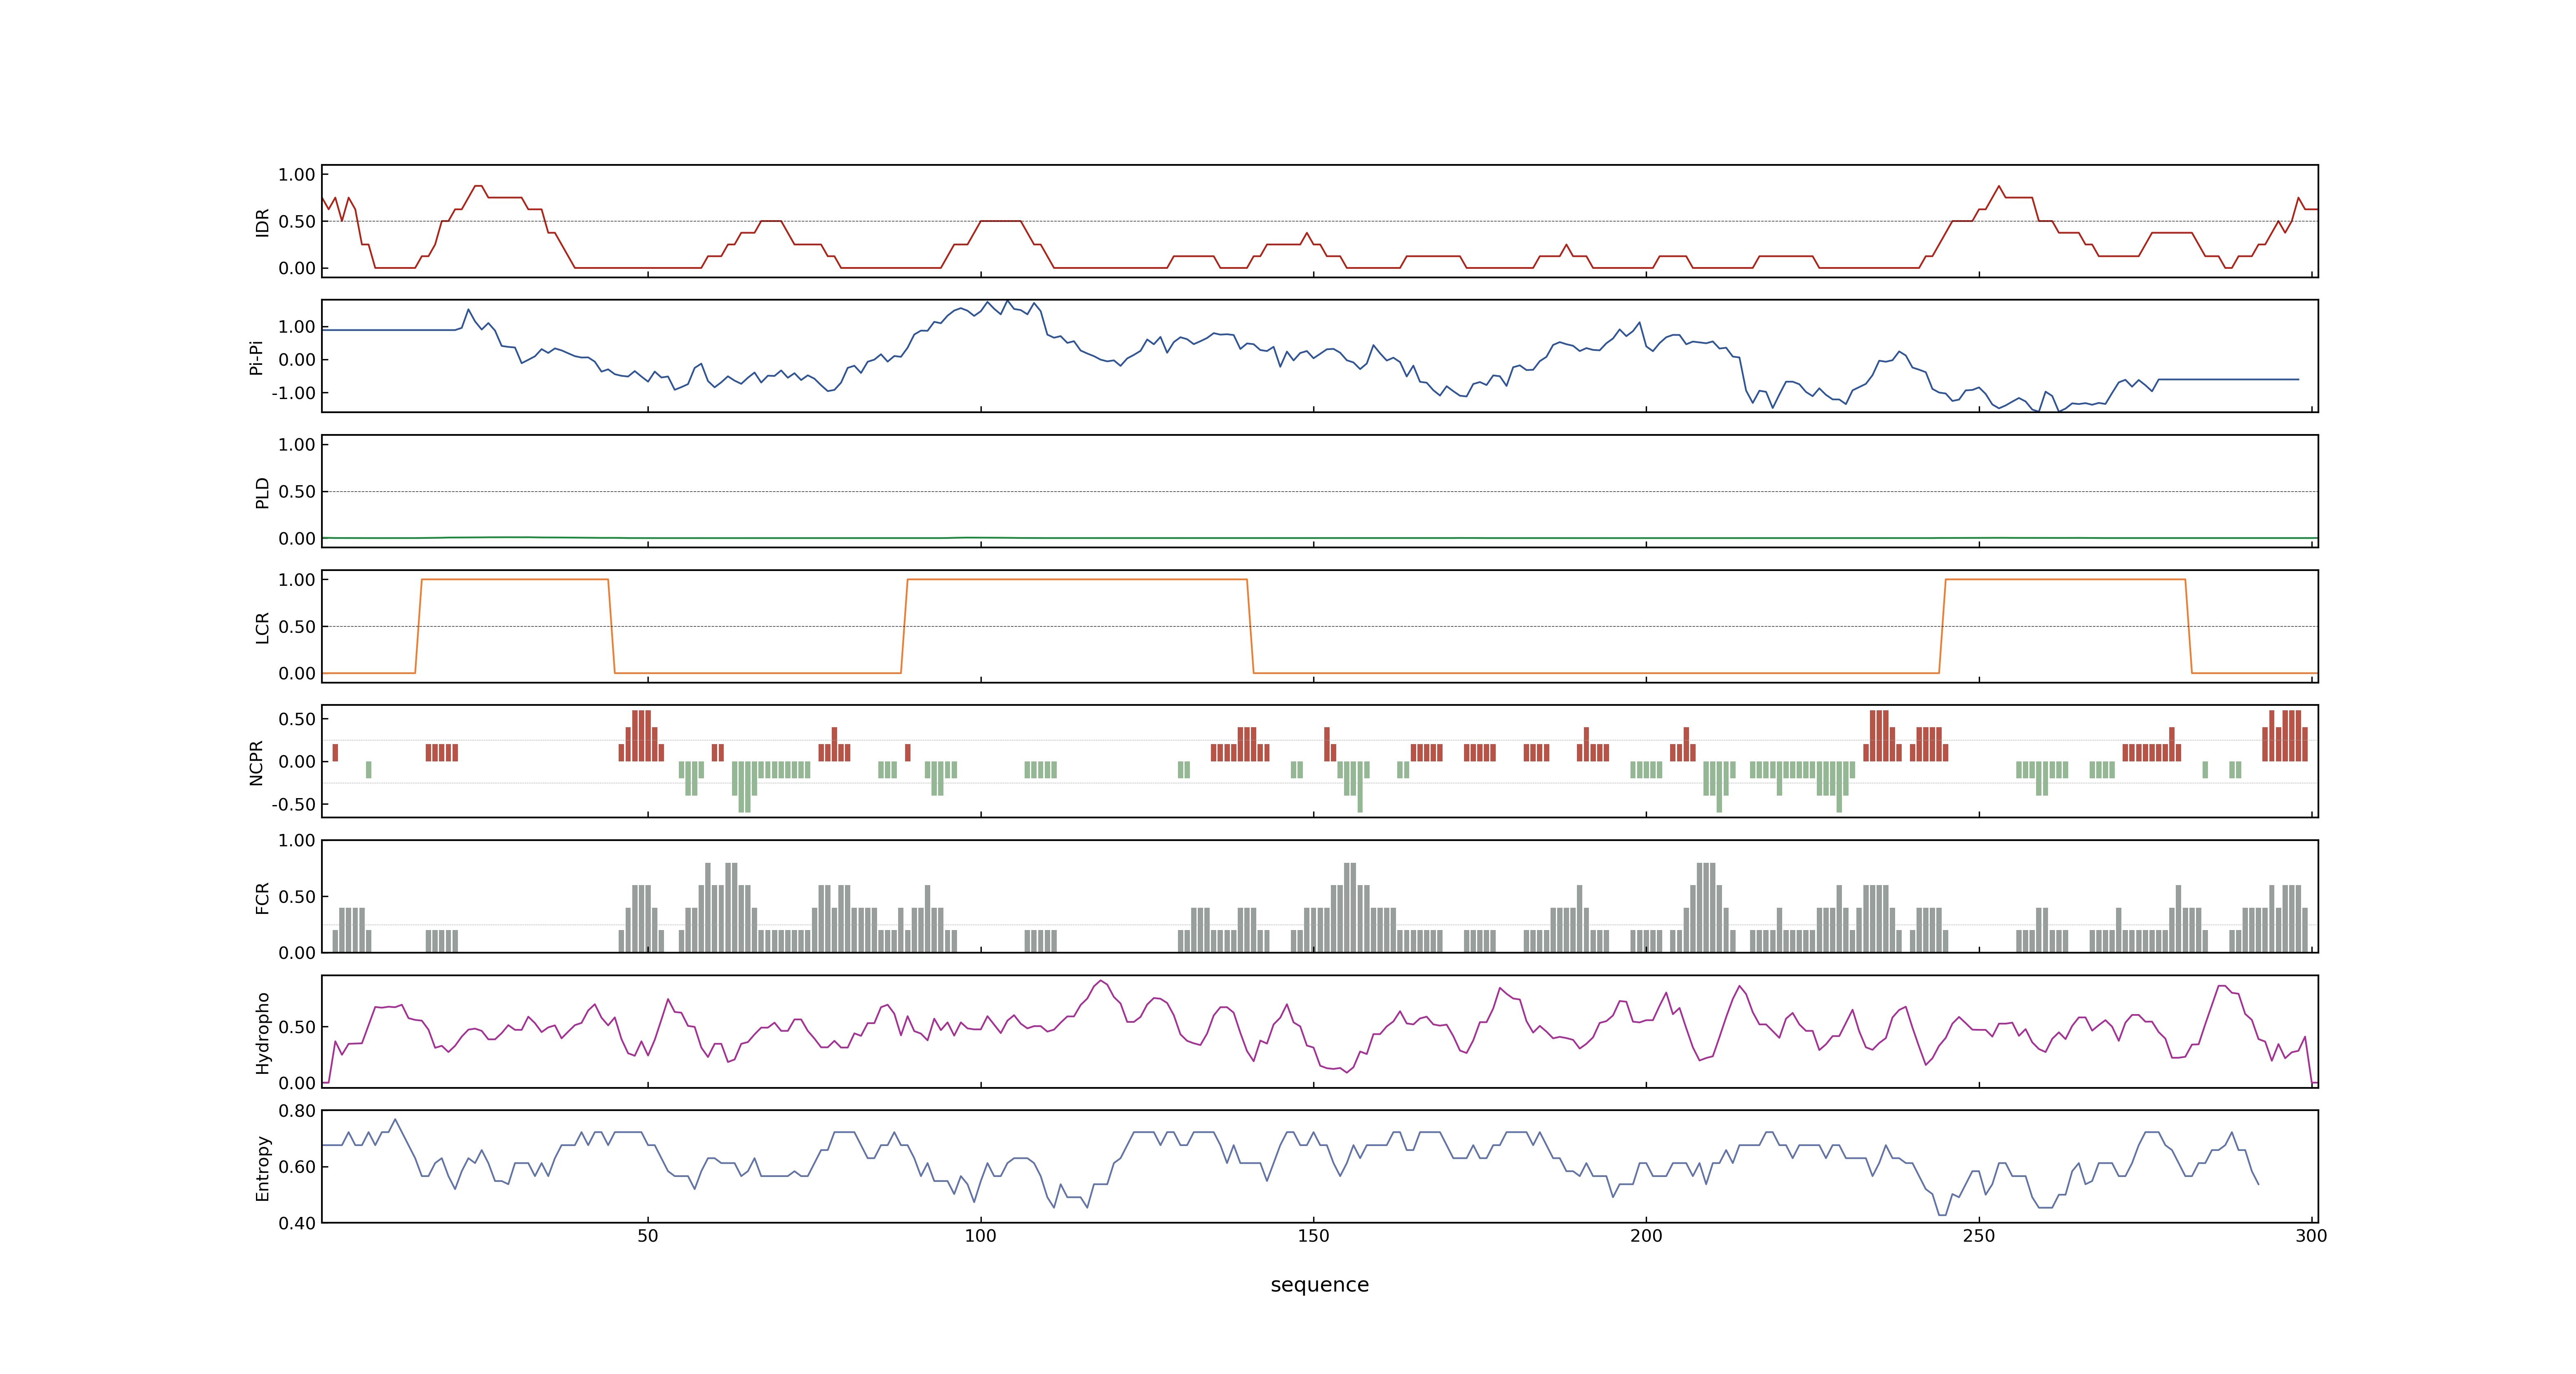Click the Pi-Pi y-axis label
The image size is (2576, 1374).
pyautogui.click(x=256, y=357)
